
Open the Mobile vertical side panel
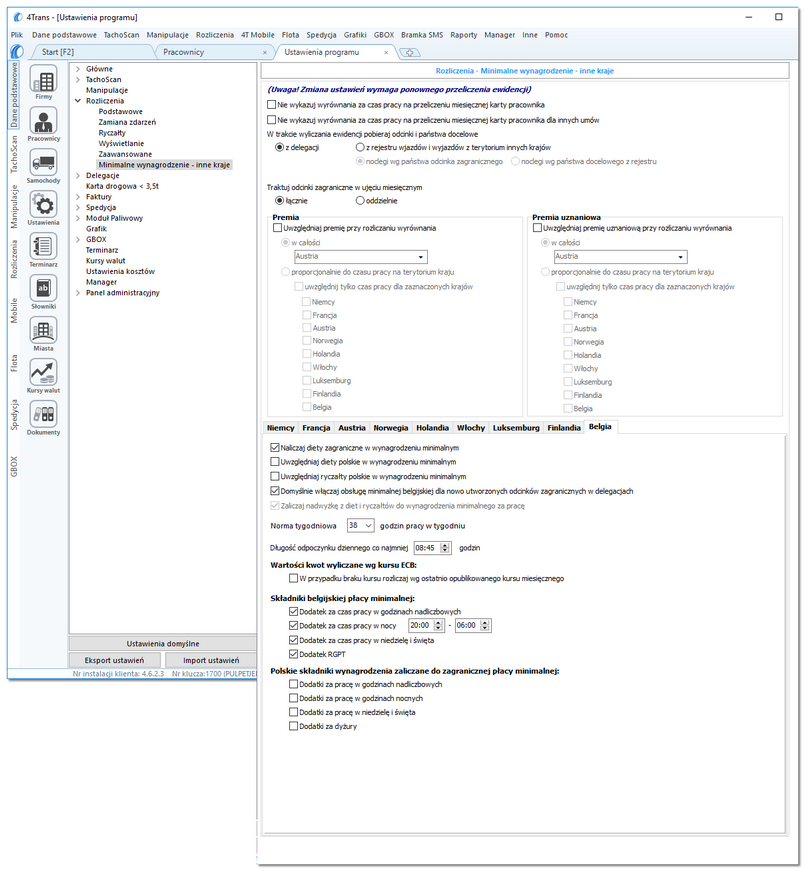pyautogui.click(x=14, y=311)
